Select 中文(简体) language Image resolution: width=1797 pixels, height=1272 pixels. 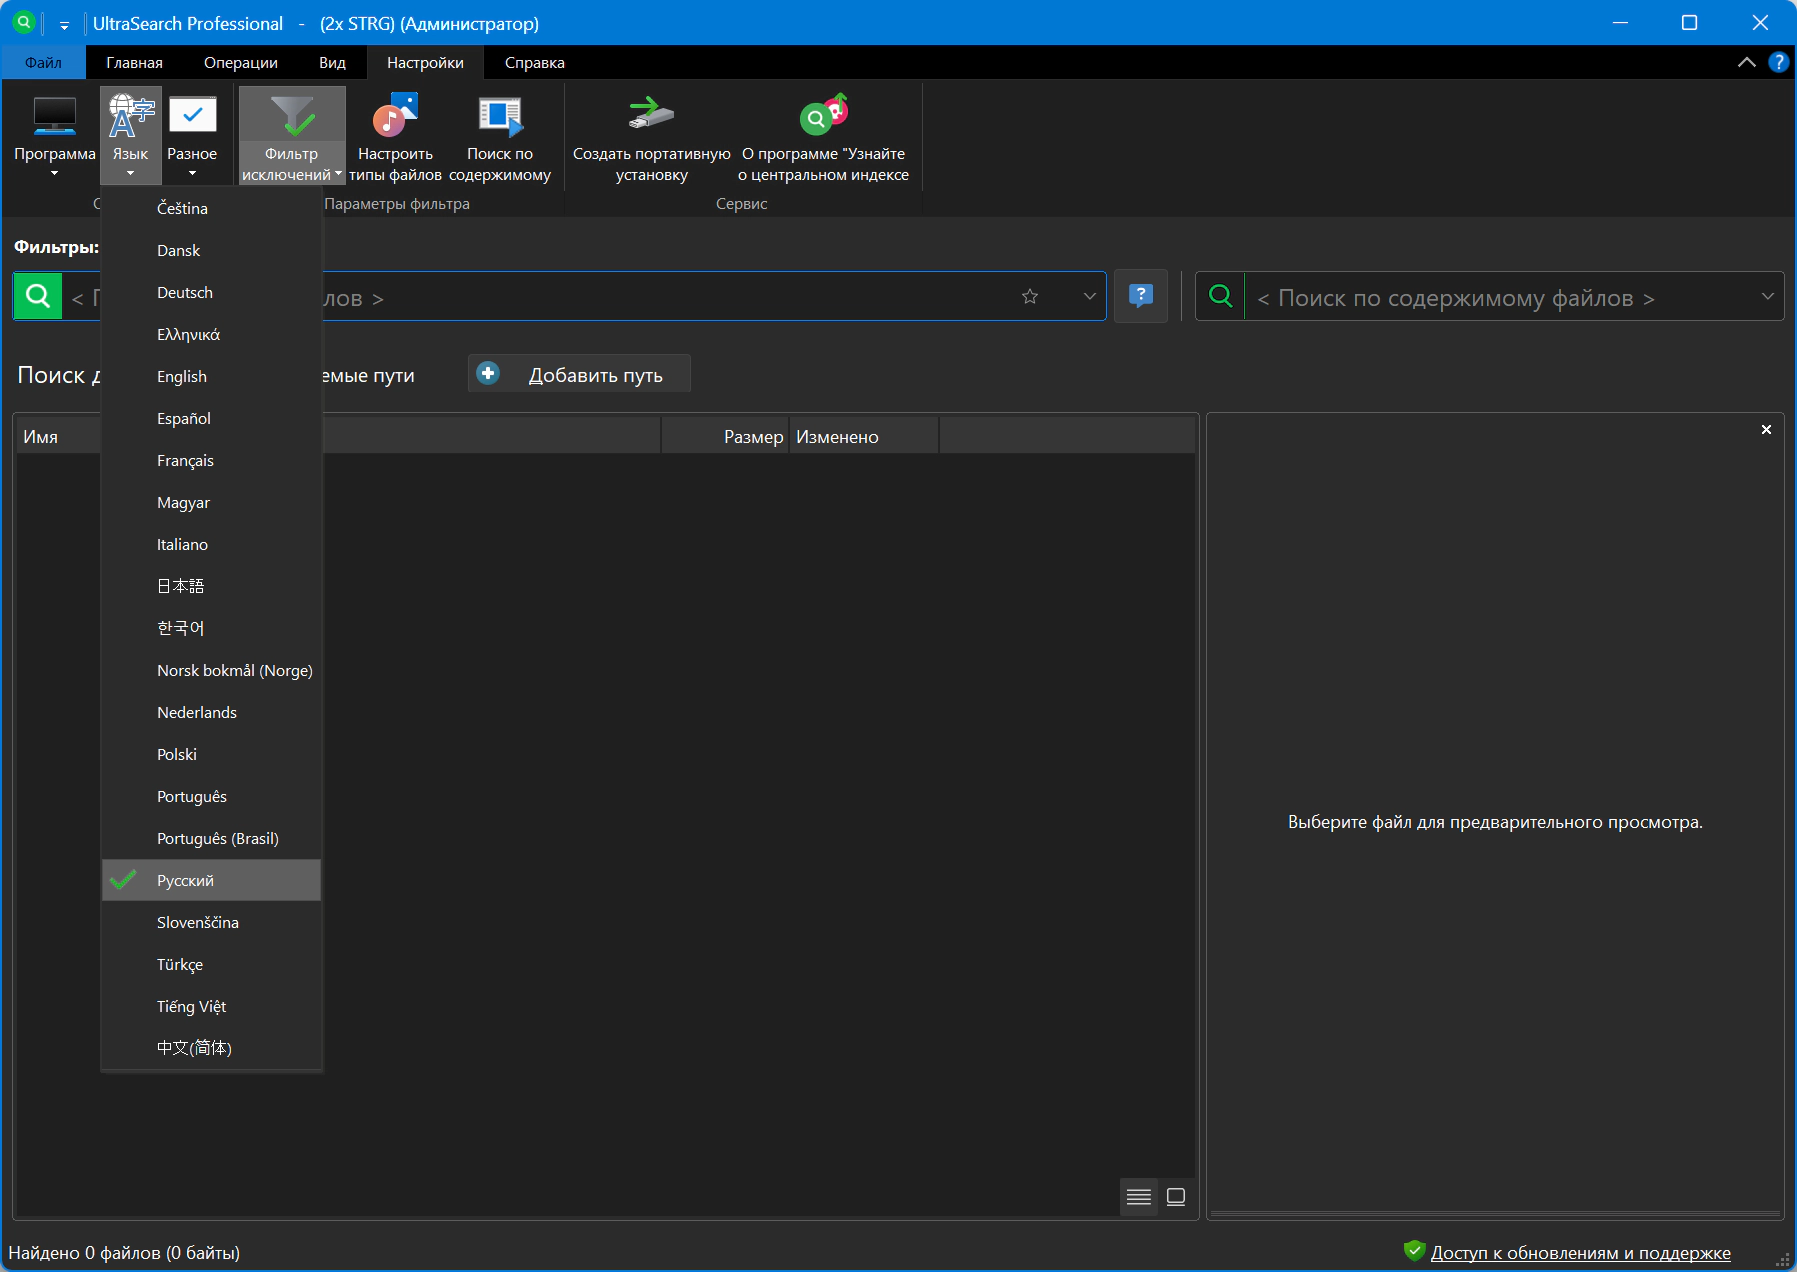(211, 1048)
